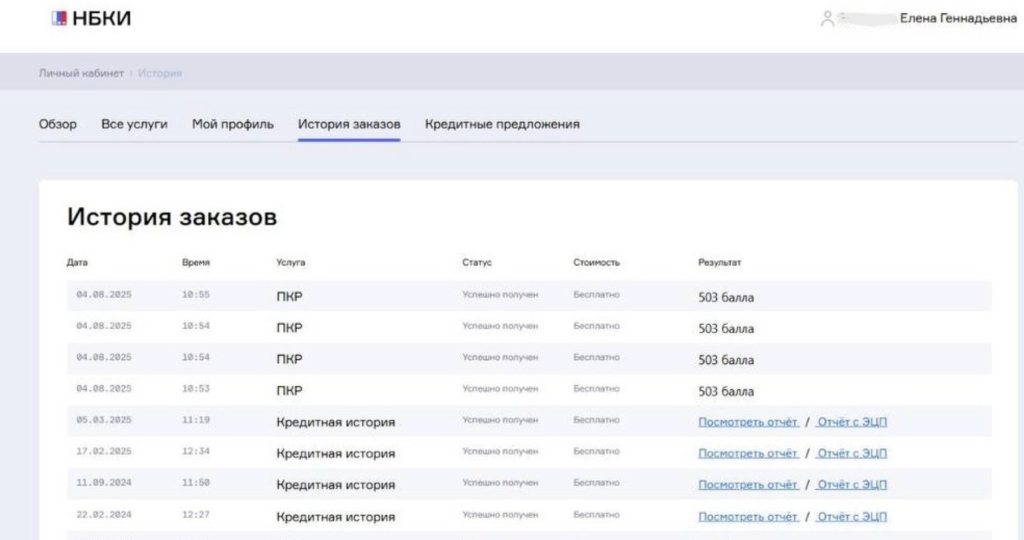This screenshot has height=540, width=1024.
Task: Click the user profile avatar icon
Action: coord(827,19)
